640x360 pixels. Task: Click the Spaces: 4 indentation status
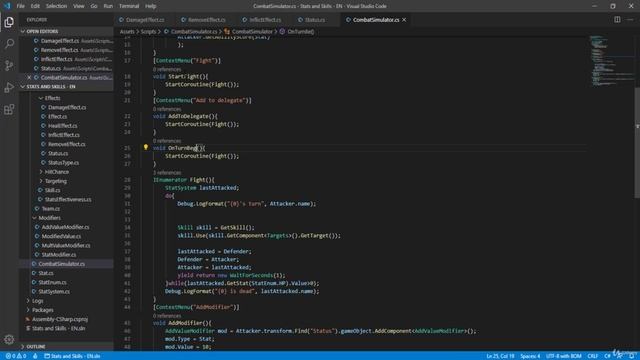[x=530, y=356]
